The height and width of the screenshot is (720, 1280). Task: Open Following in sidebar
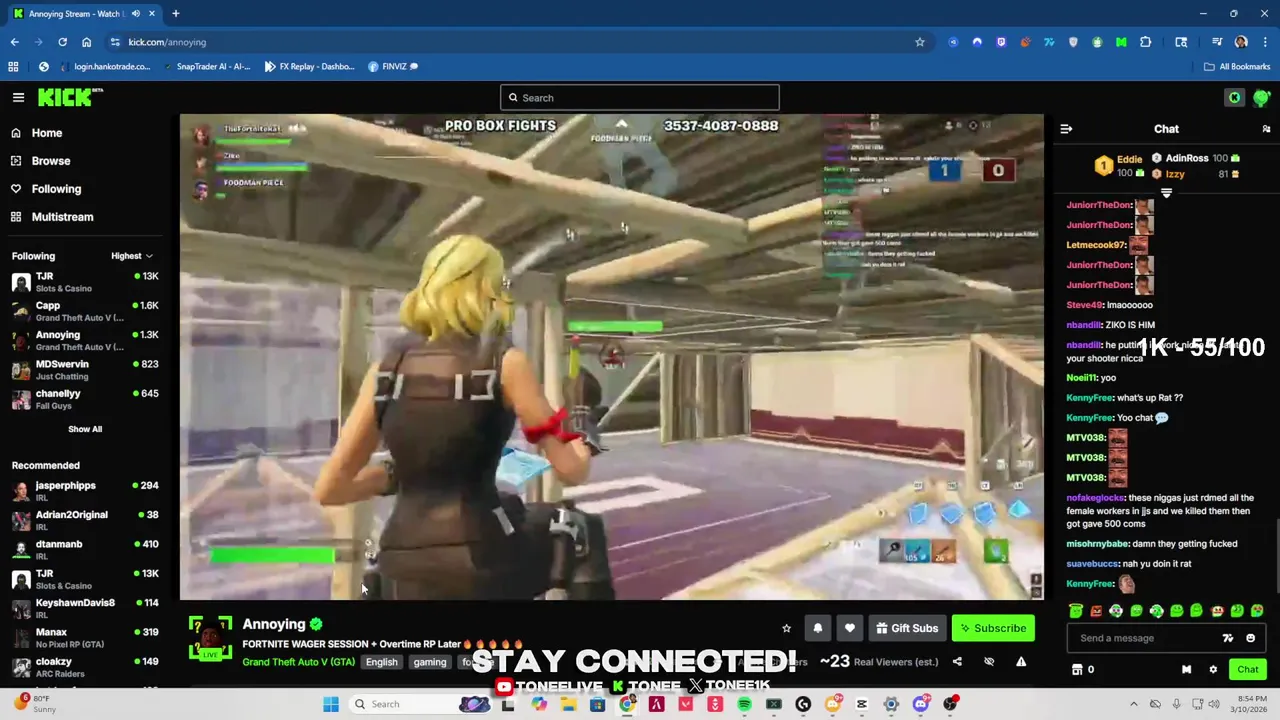[x=46, y=189]
